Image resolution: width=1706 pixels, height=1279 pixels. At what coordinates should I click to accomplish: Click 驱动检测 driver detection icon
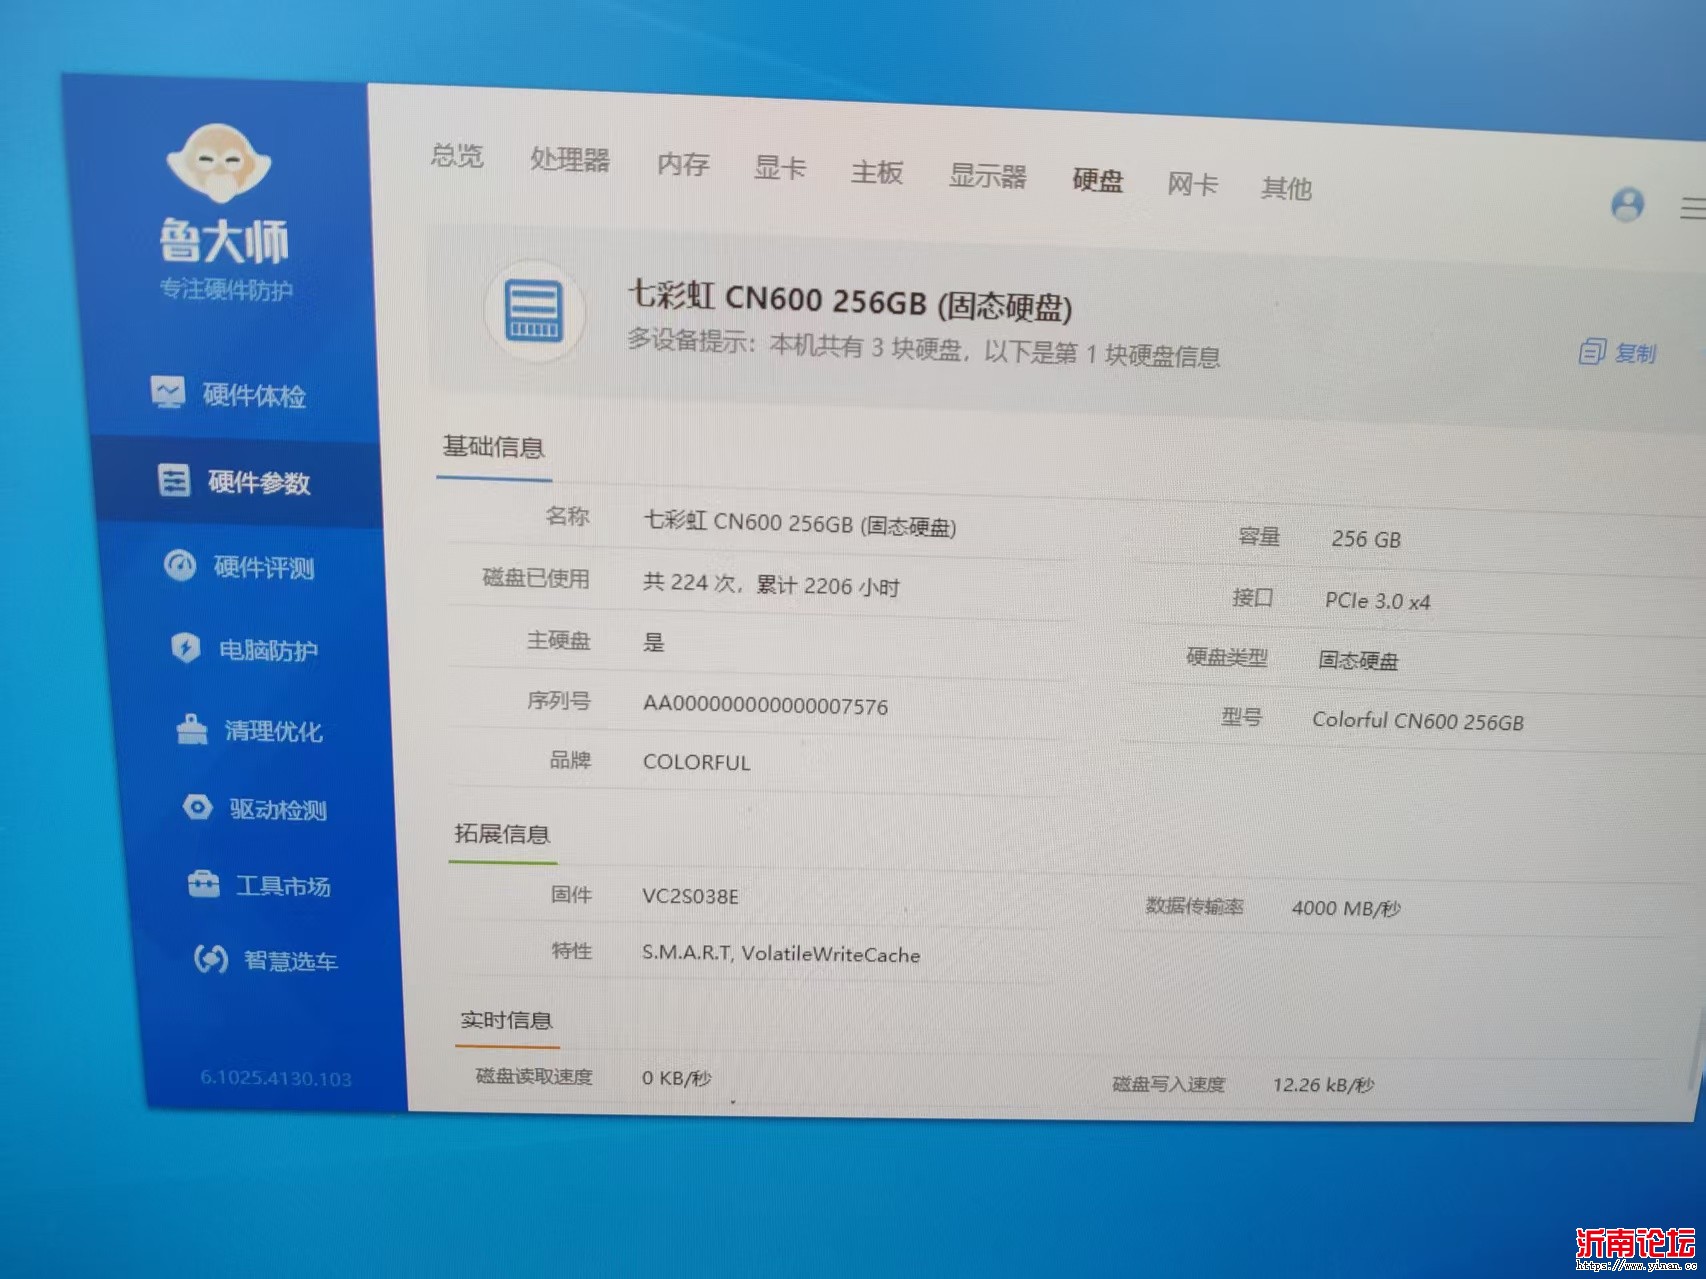point(198,807)
